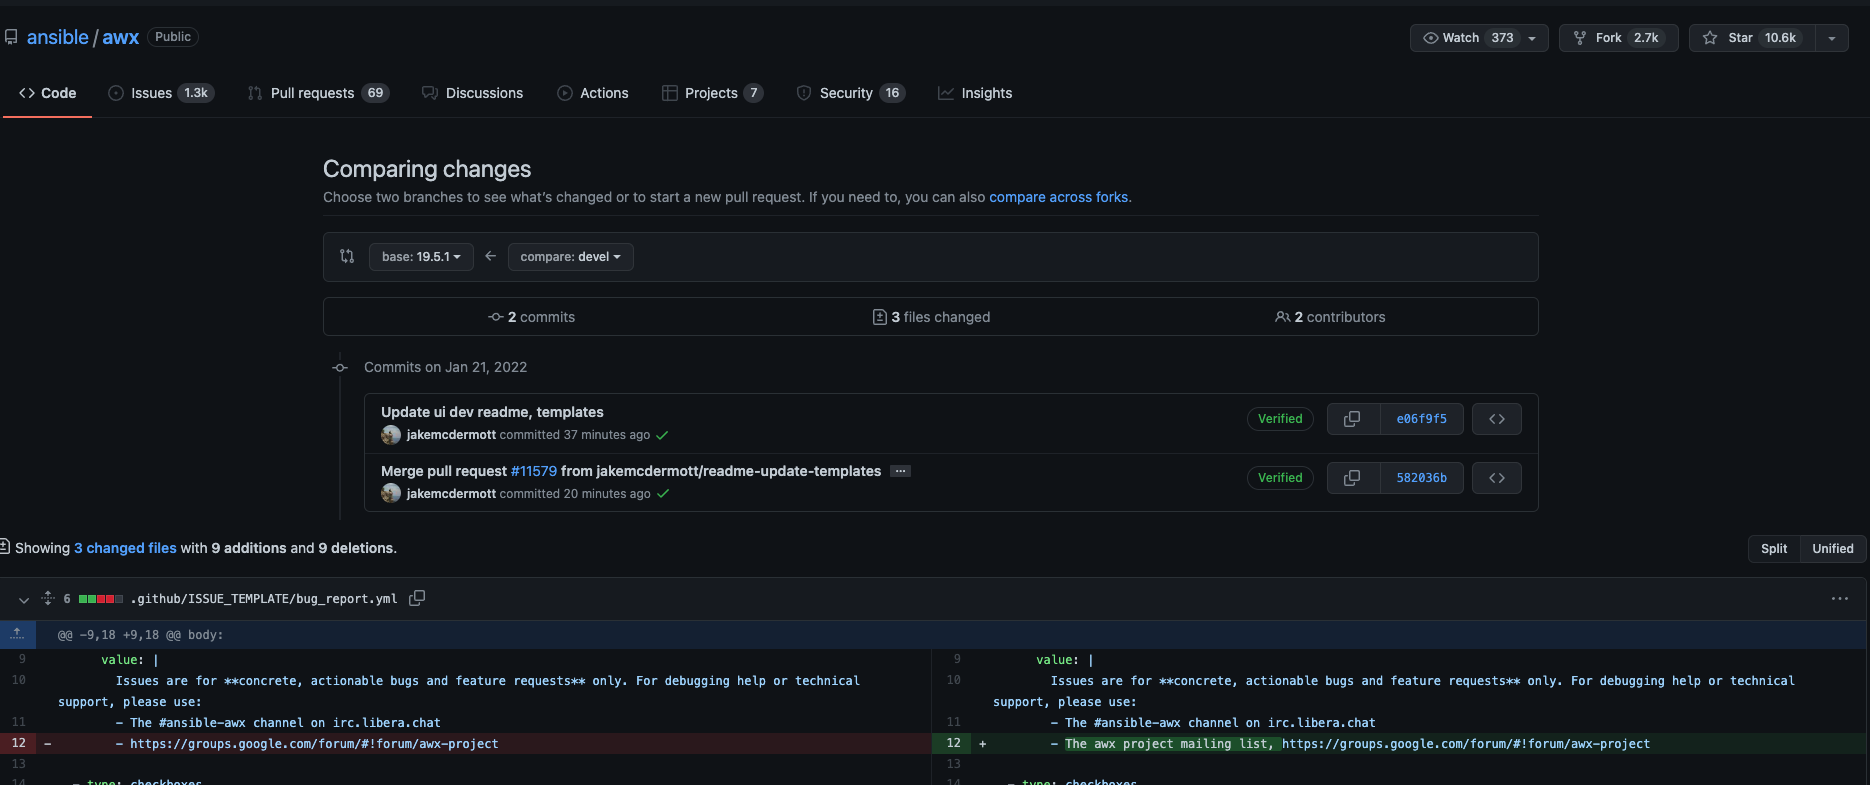Click the swap base and compare icon
1870x785 pixels.
pyautogui.click(x=347, y=256)
